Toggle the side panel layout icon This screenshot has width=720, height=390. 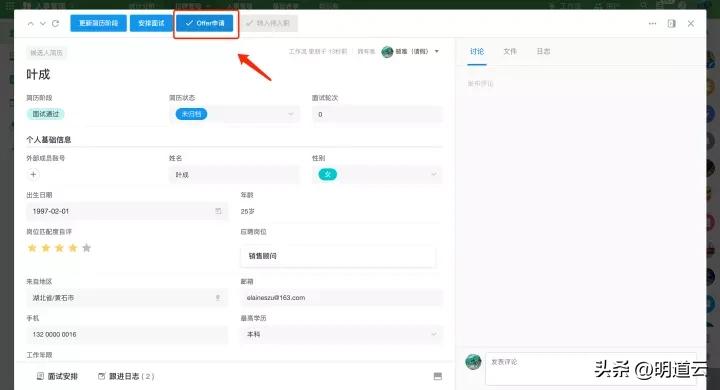(x=671, y=23)
